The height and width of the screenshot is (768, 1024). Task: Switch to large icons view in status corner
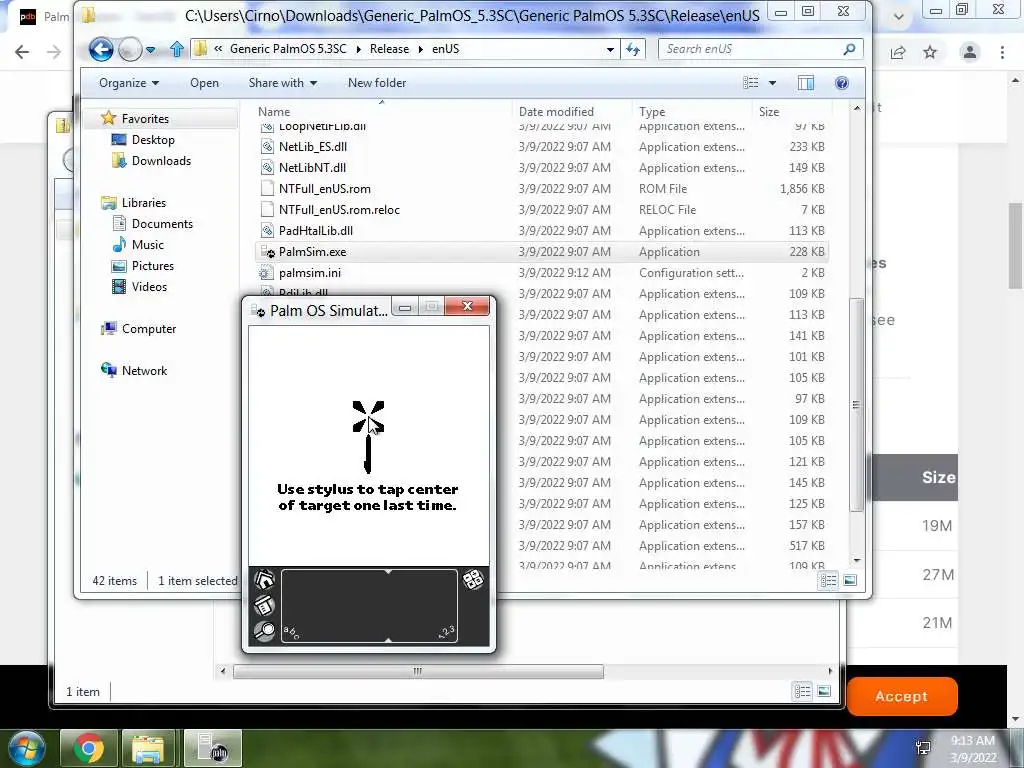click(x=850, y=580)
